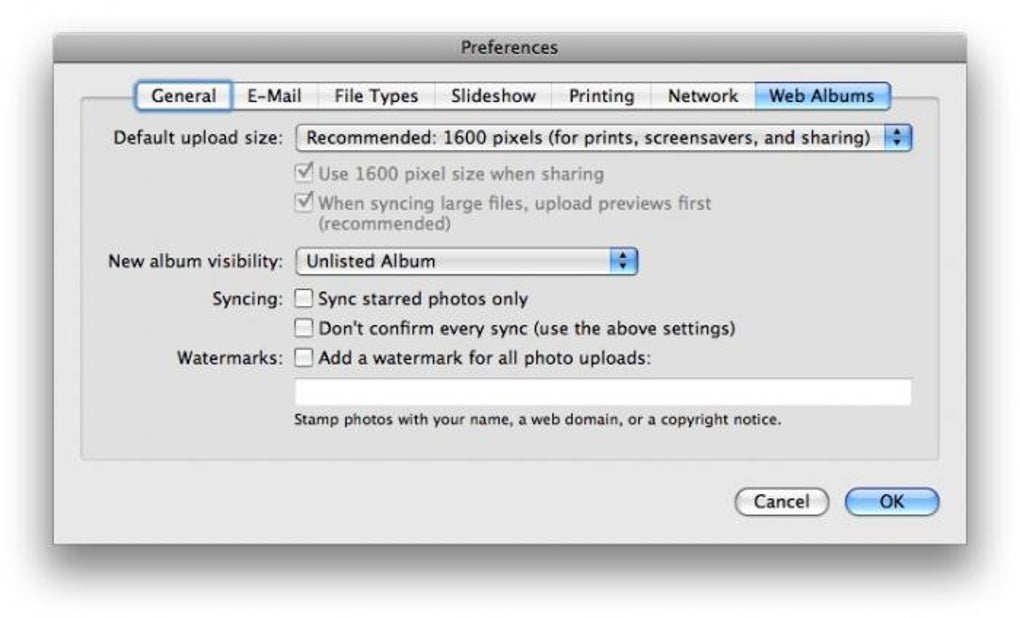This screenshot has height=618, width=1020.
Task: Click the Preferences window title bar
Action: [x=509, y=47]
